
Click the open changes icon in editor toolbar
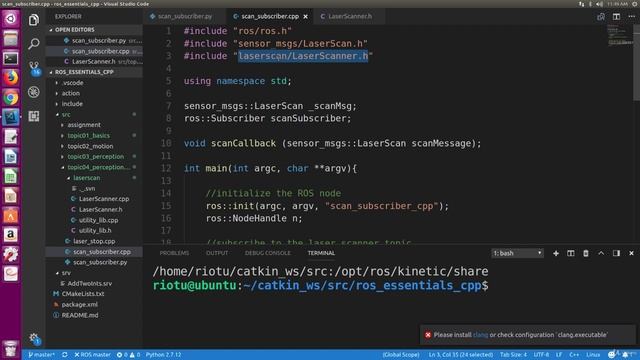click(601, 16)
